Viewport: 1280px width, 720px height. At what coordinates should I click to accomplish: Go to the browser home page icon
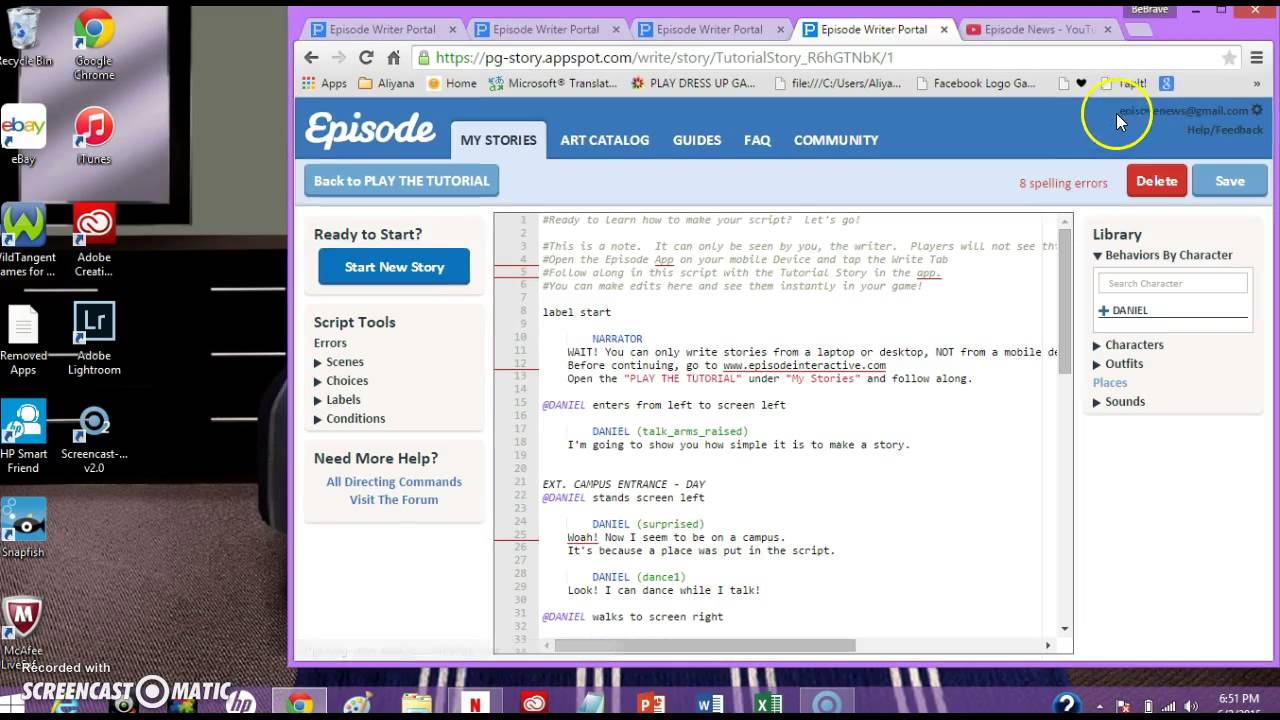[394, 58]
